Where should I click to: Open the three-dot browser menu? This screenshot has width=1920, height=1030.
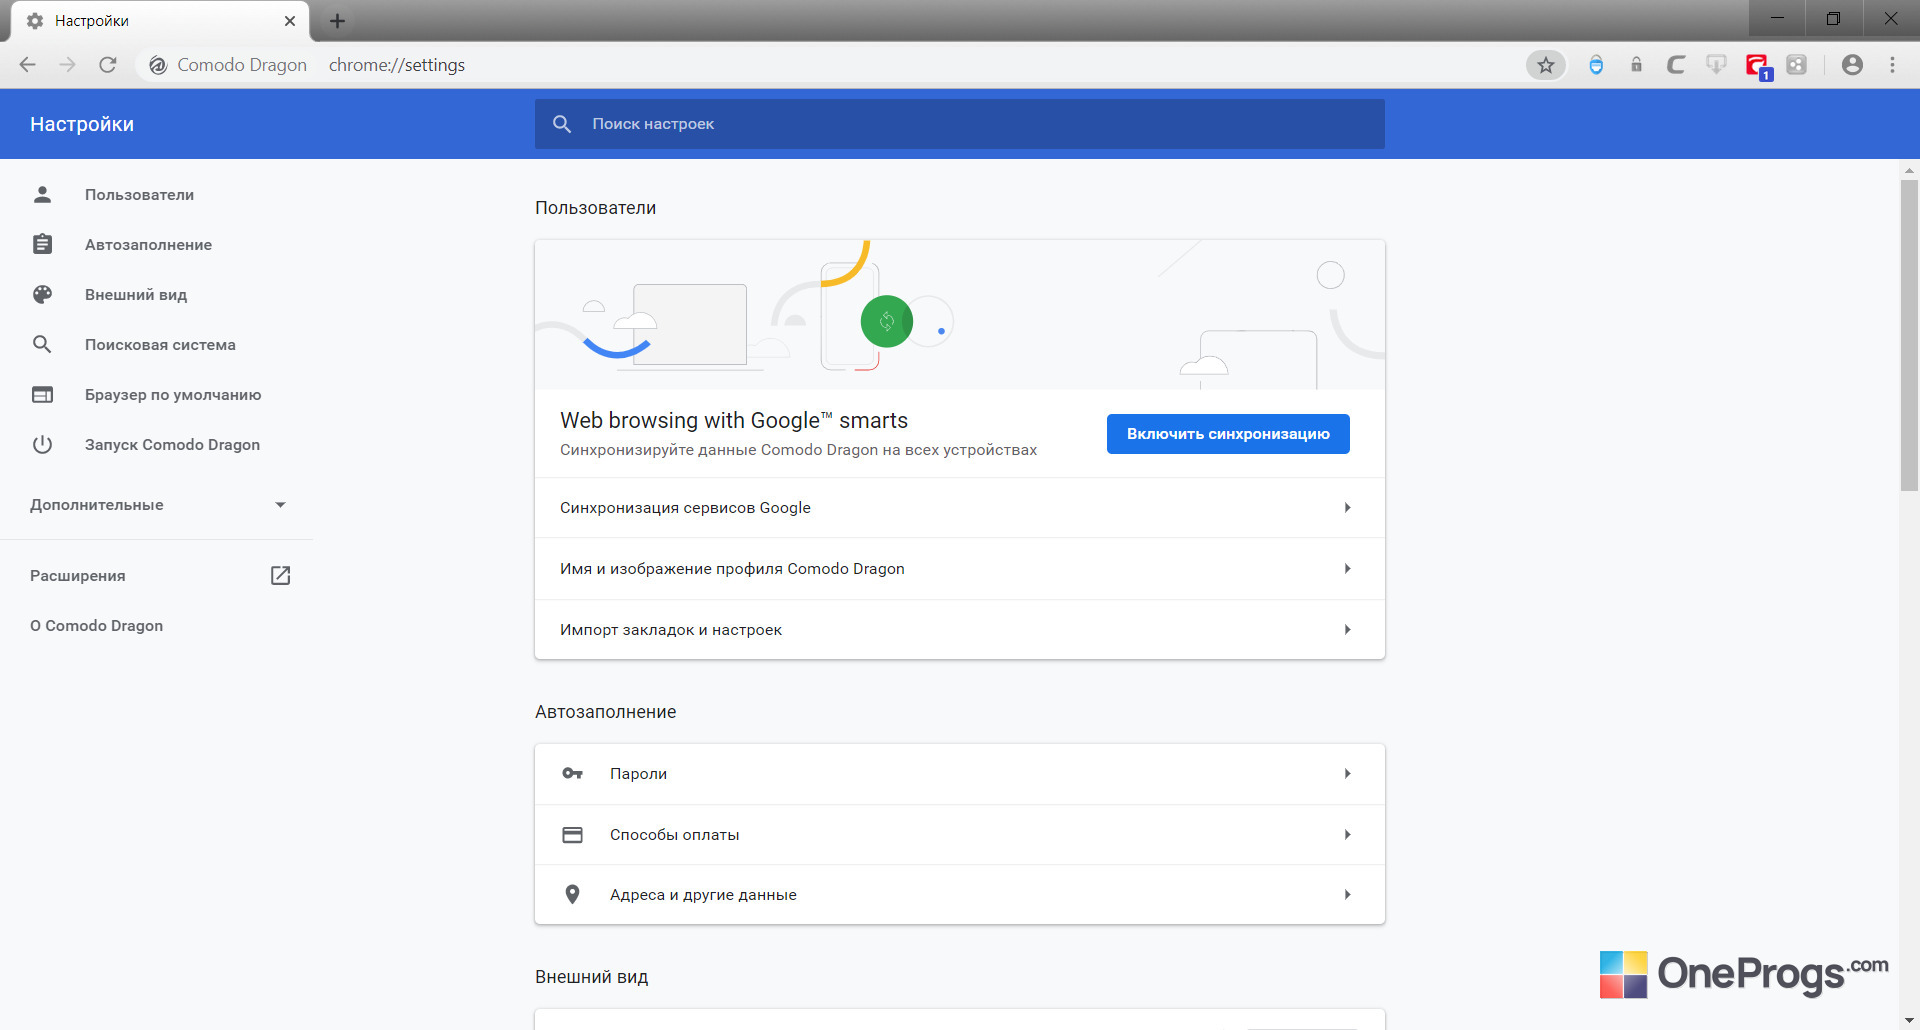coord(1892,65)
